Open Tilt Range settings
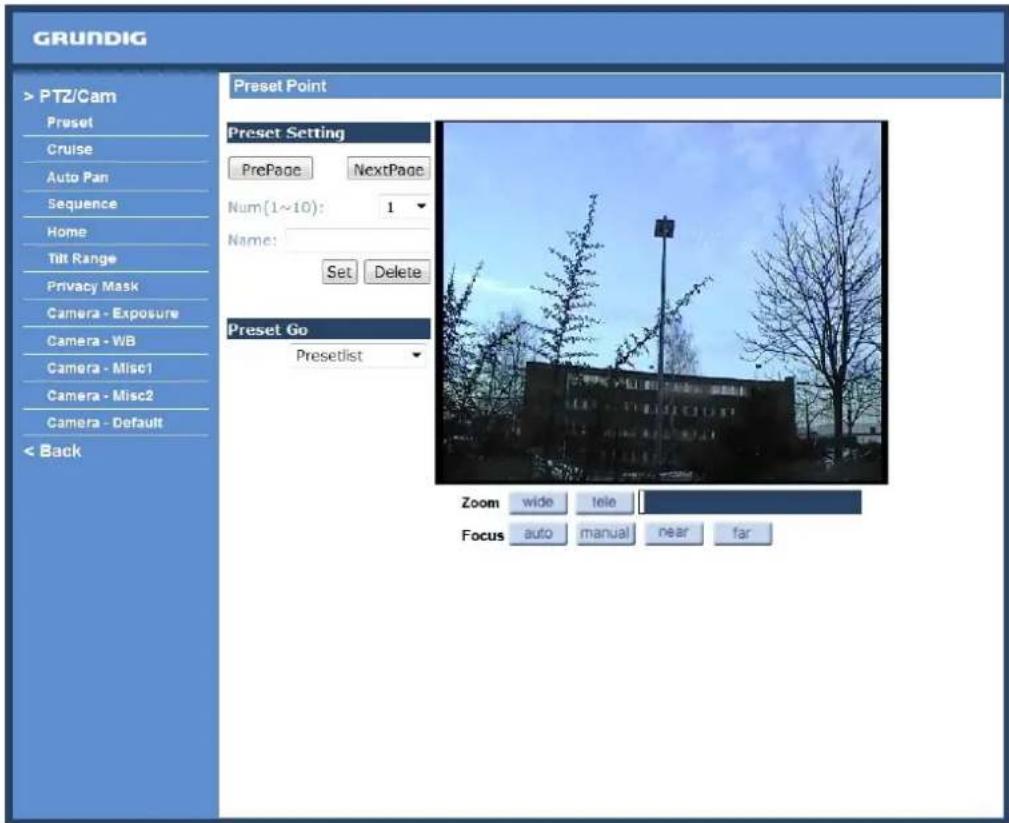Screen dimensions: 1009x823 81,259
